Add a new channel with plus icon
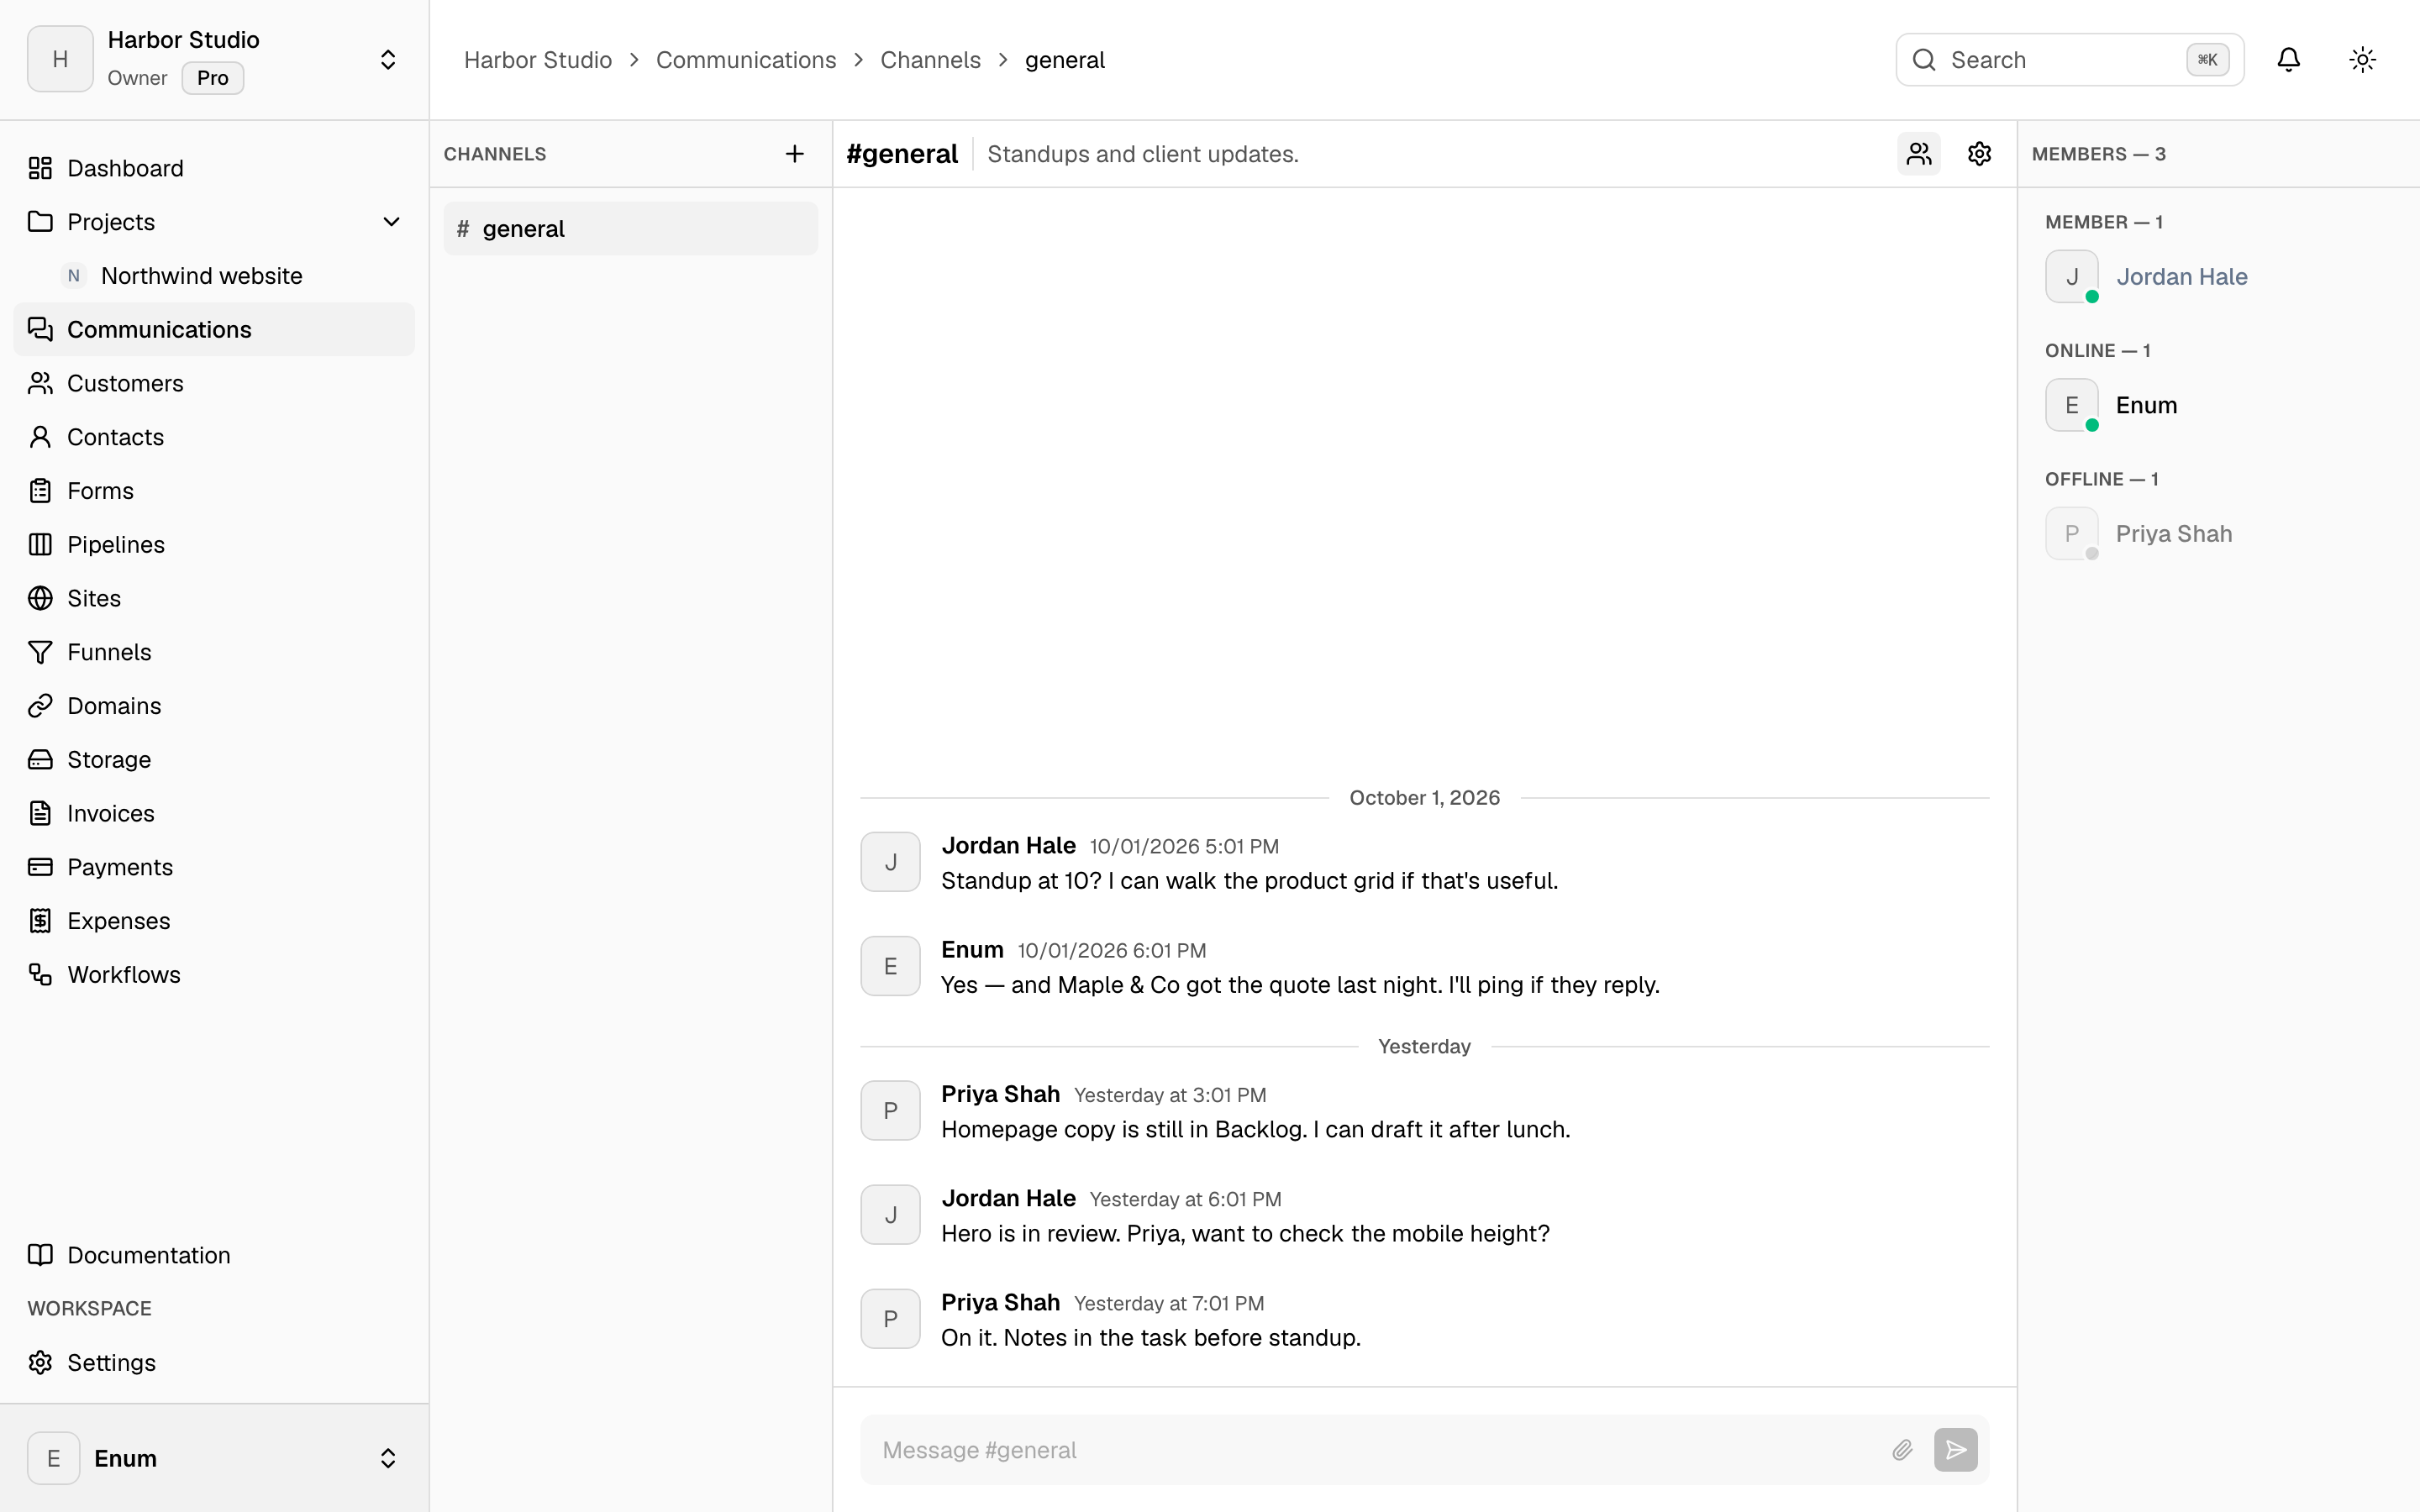2420x1512 pixels. tap(794, 154)
